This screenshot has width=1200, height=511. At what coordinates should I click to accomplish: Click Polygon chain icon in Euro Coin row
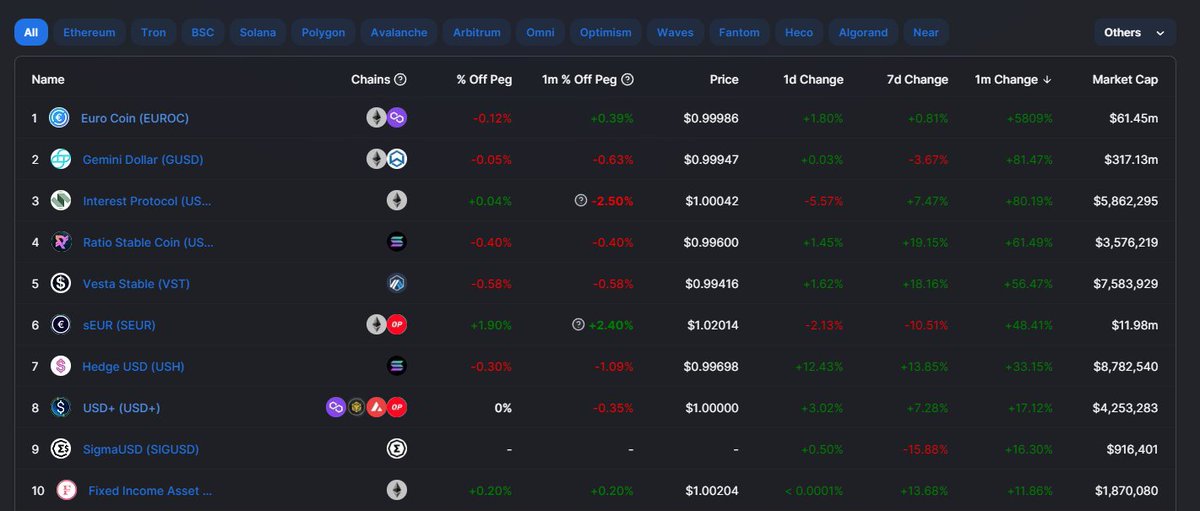coord(397,118)
